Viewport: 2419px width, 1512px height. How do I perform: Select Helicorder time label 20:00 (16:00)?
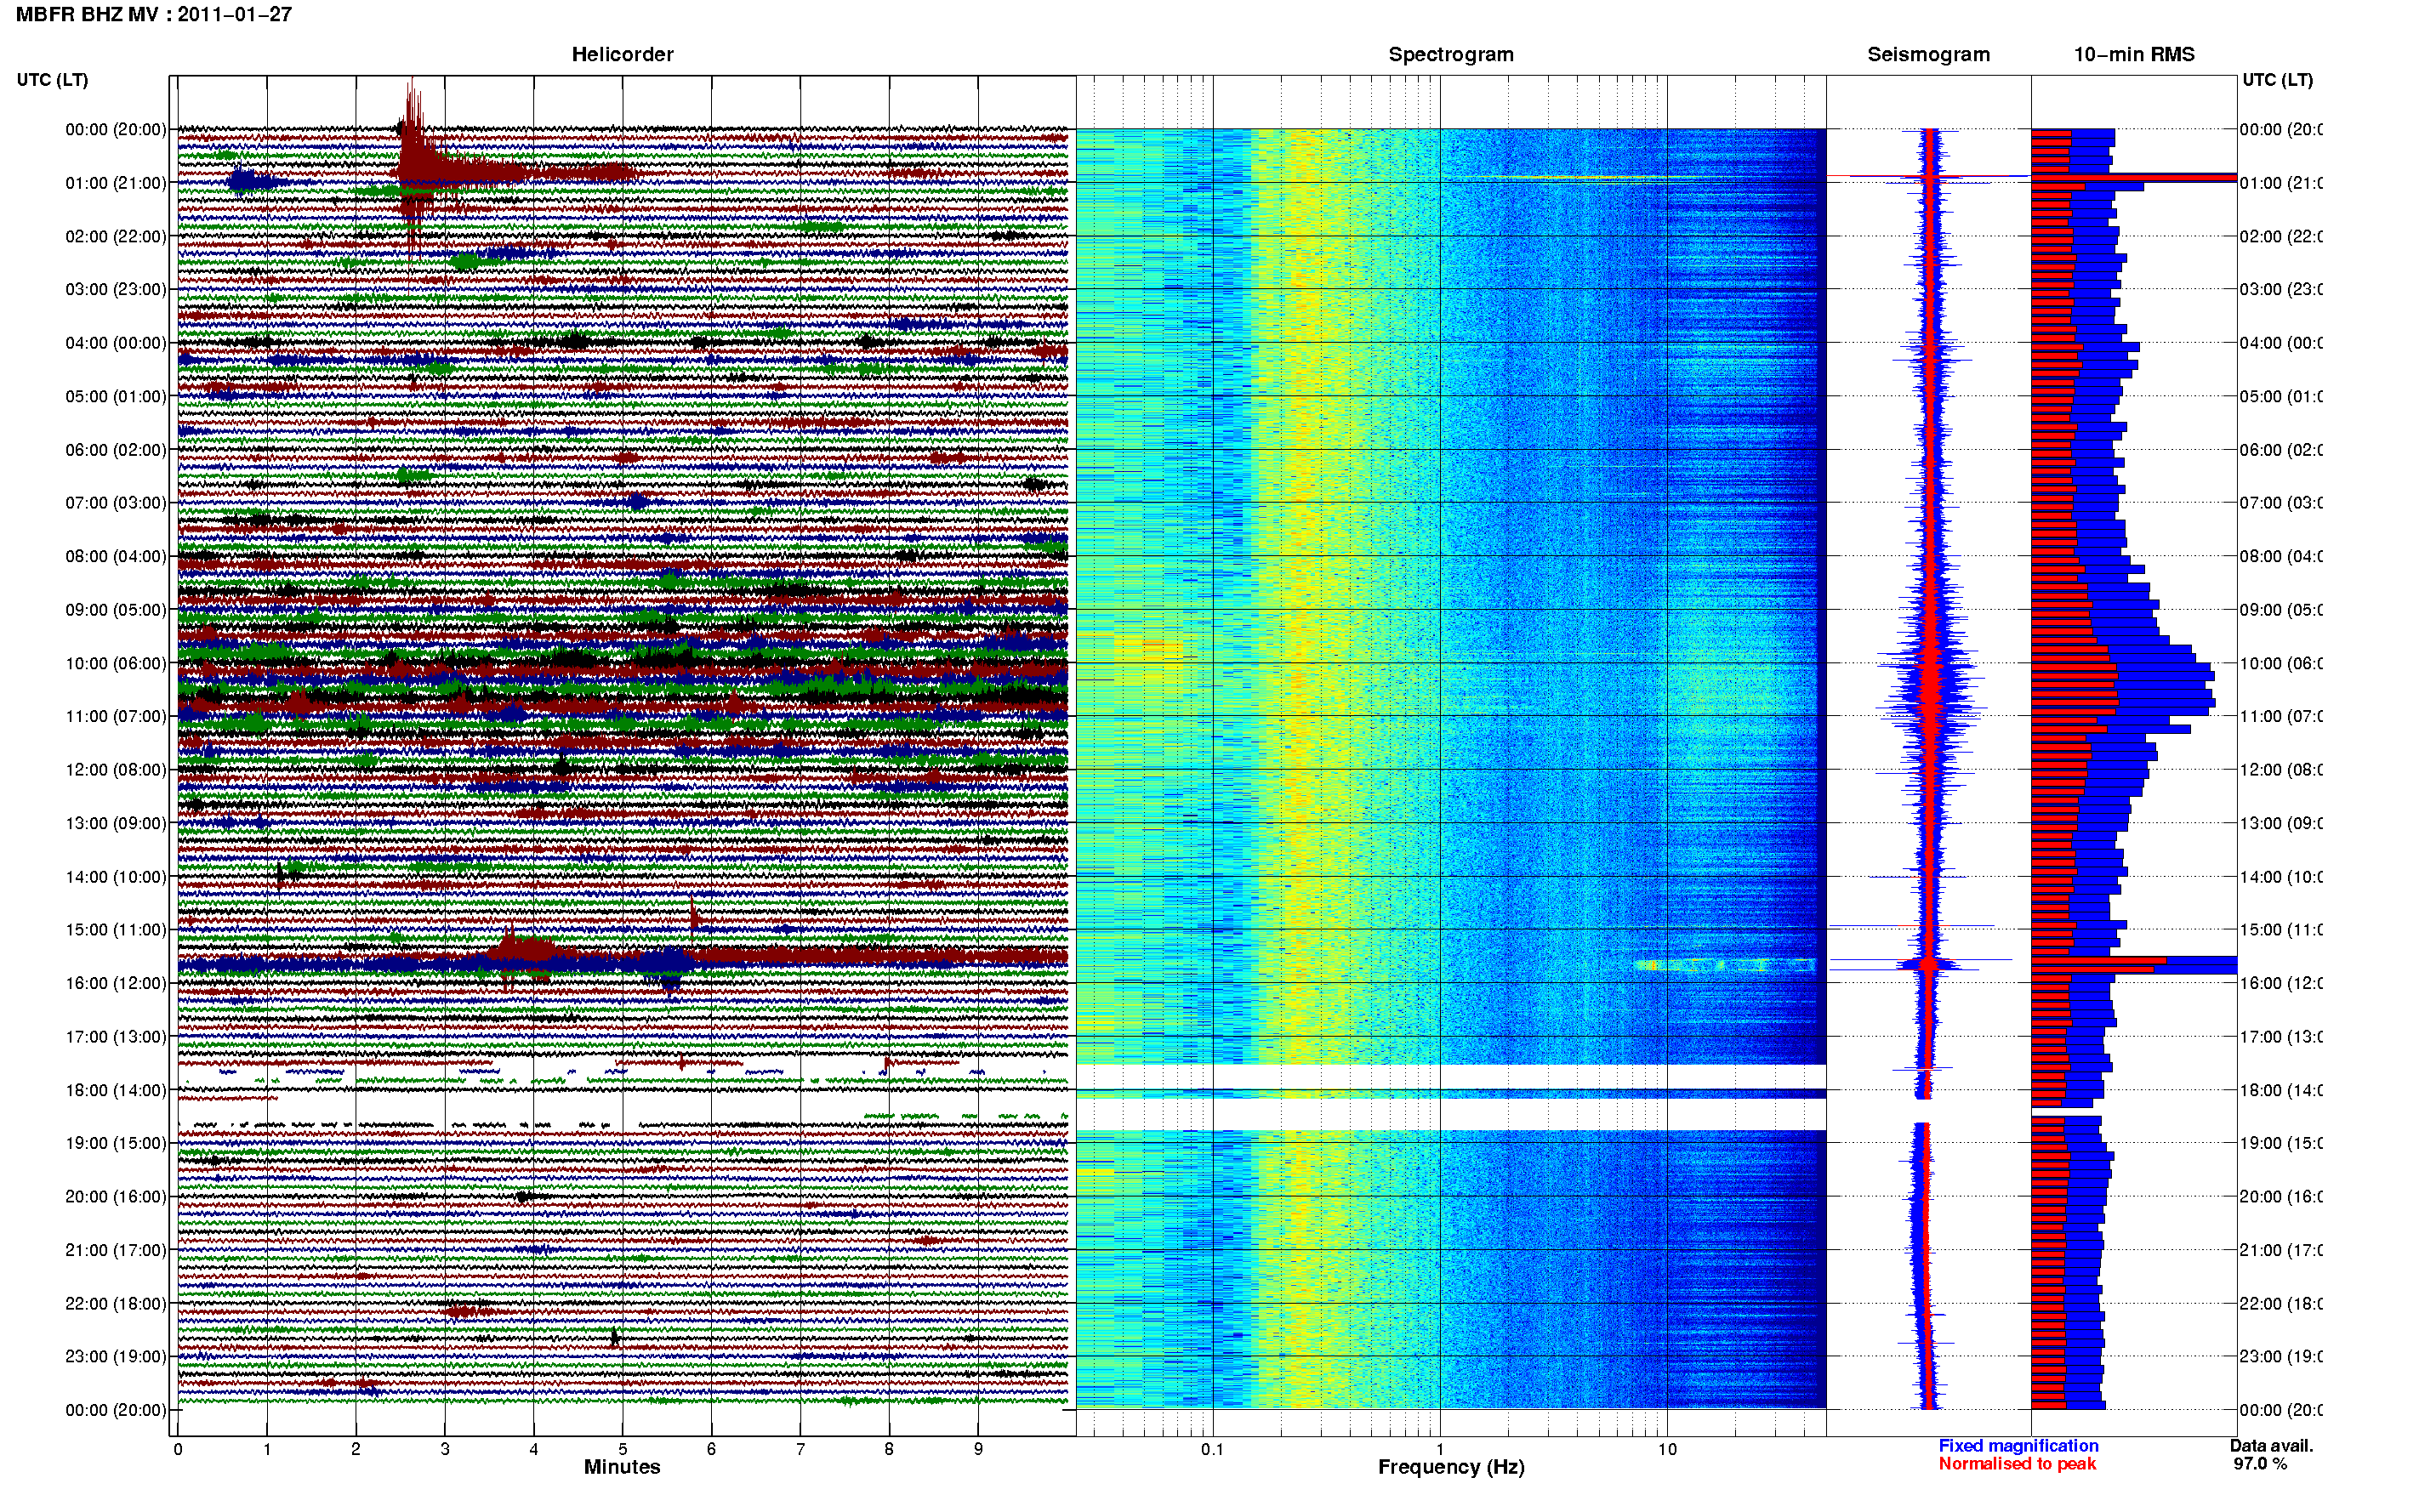[116, 1197]
